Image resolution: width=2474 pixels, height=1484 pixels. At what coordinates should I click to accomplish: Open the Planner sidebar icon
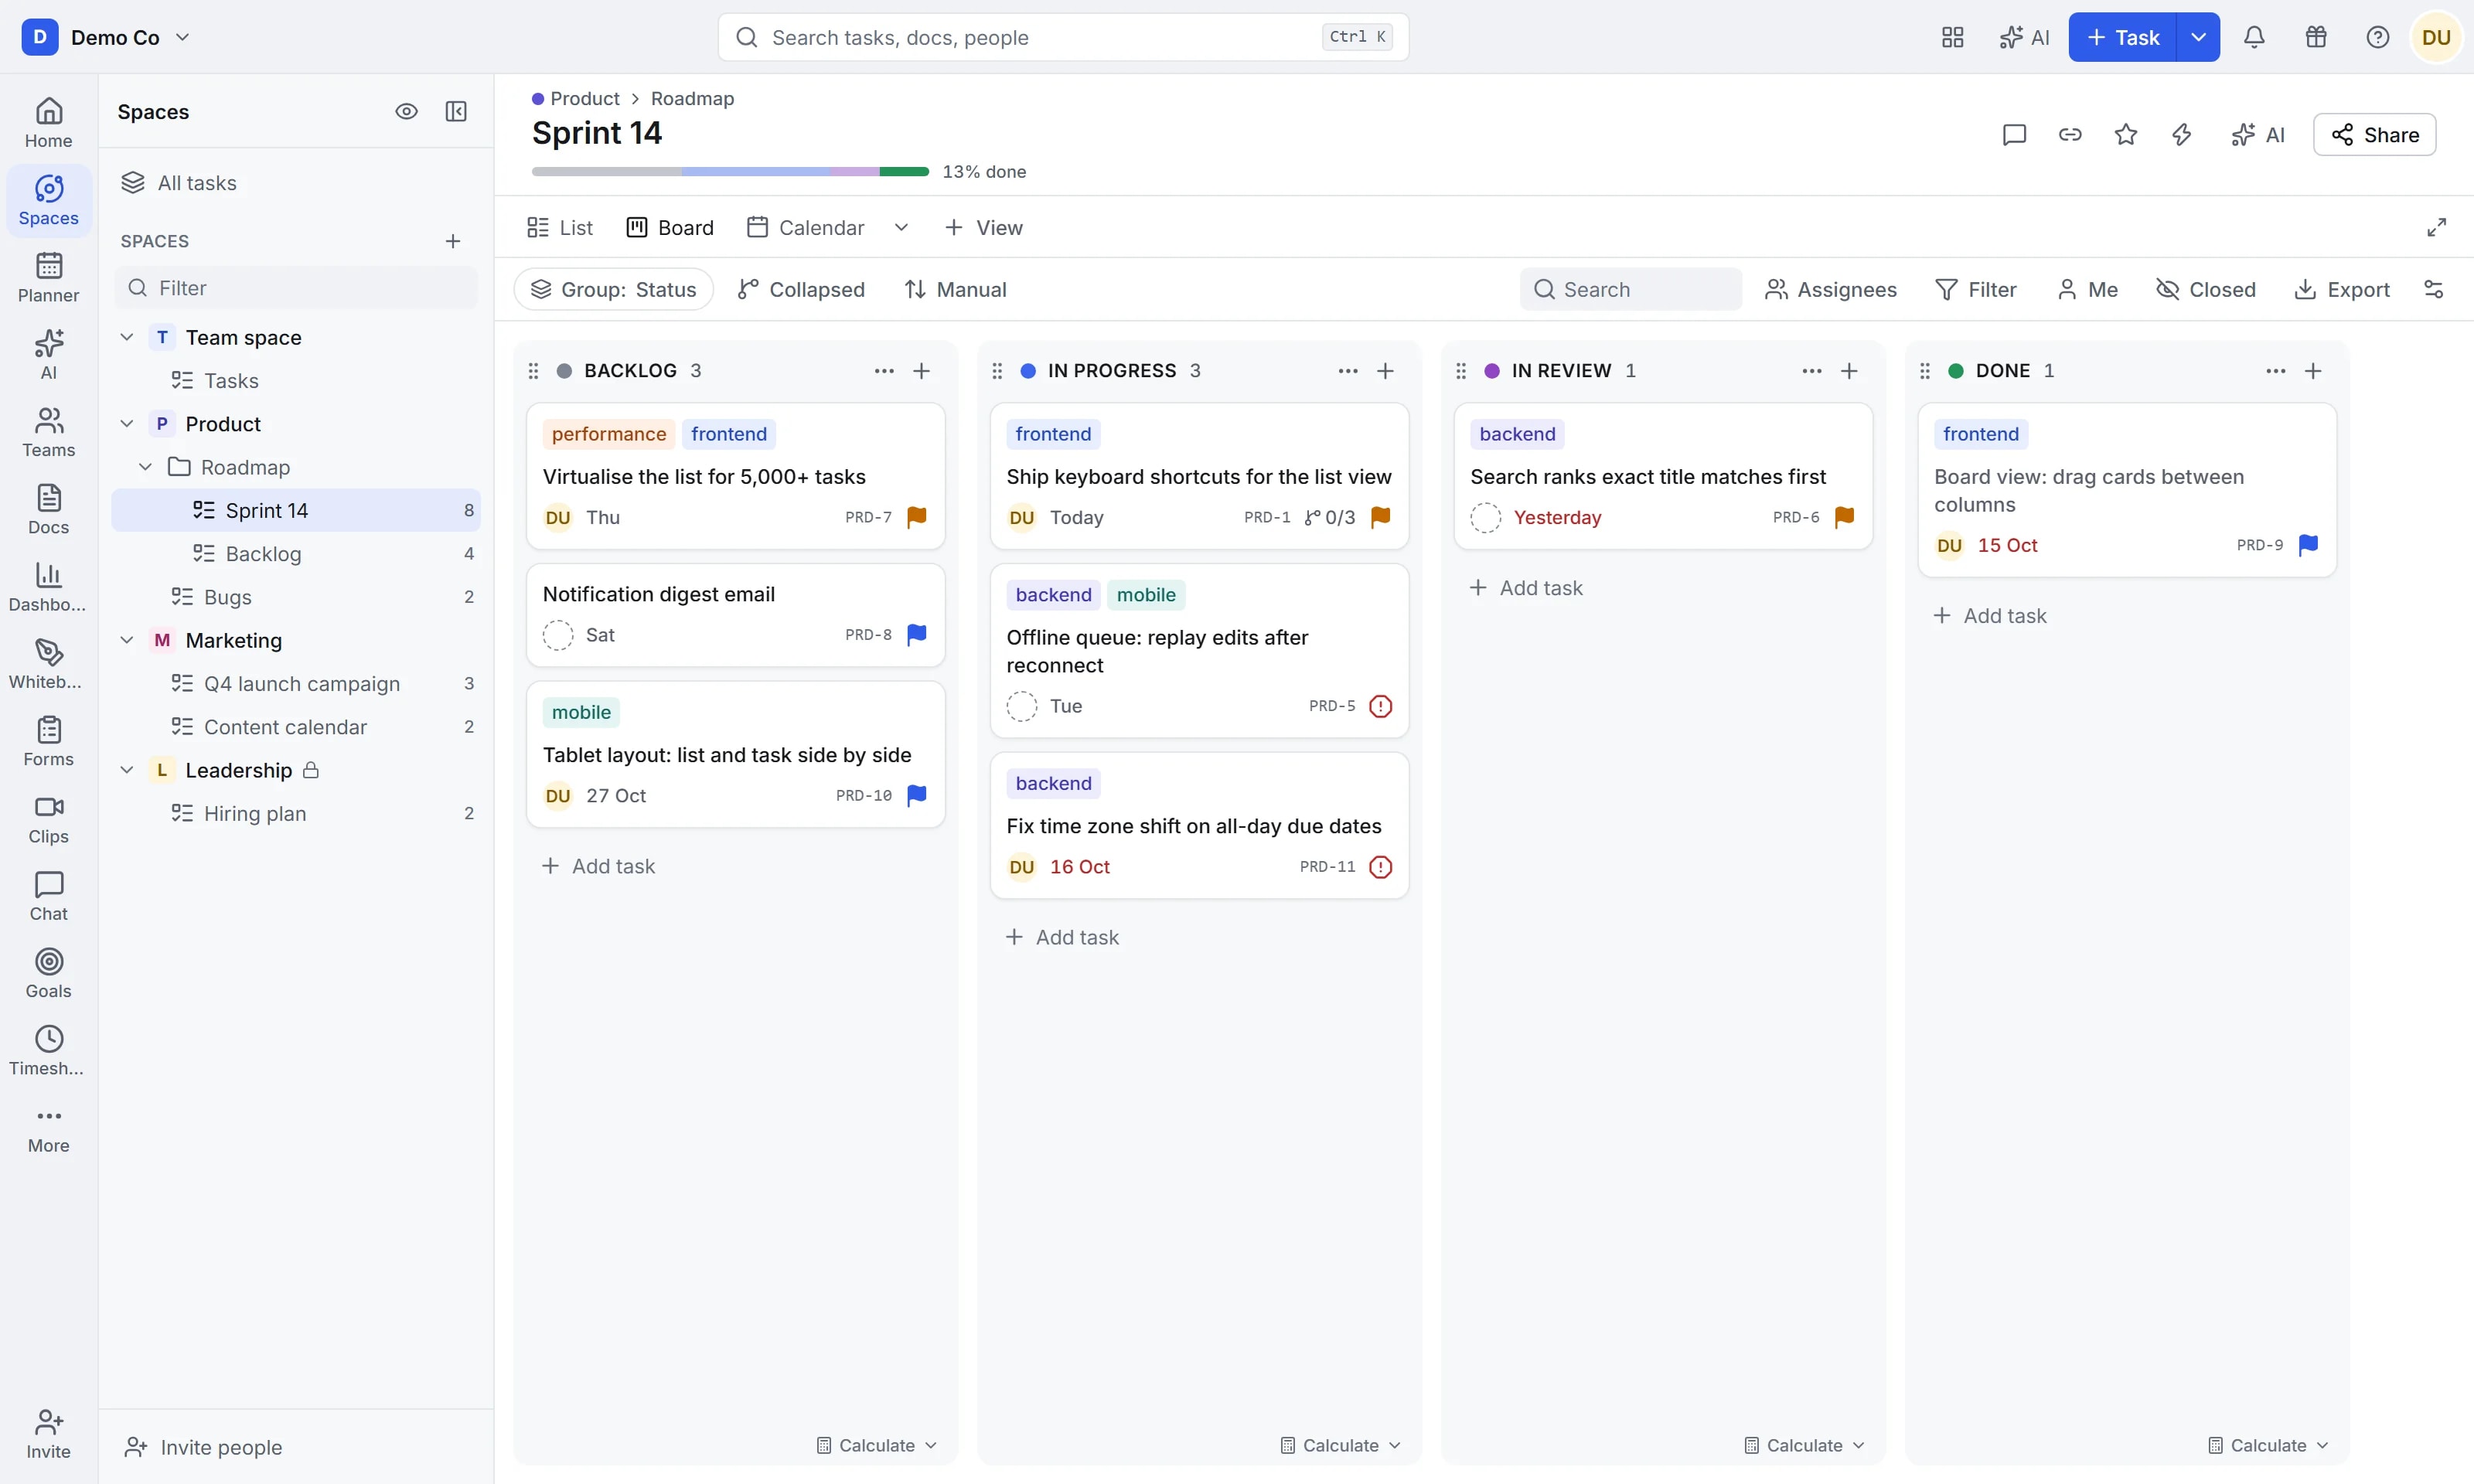[x=48, y=278]
